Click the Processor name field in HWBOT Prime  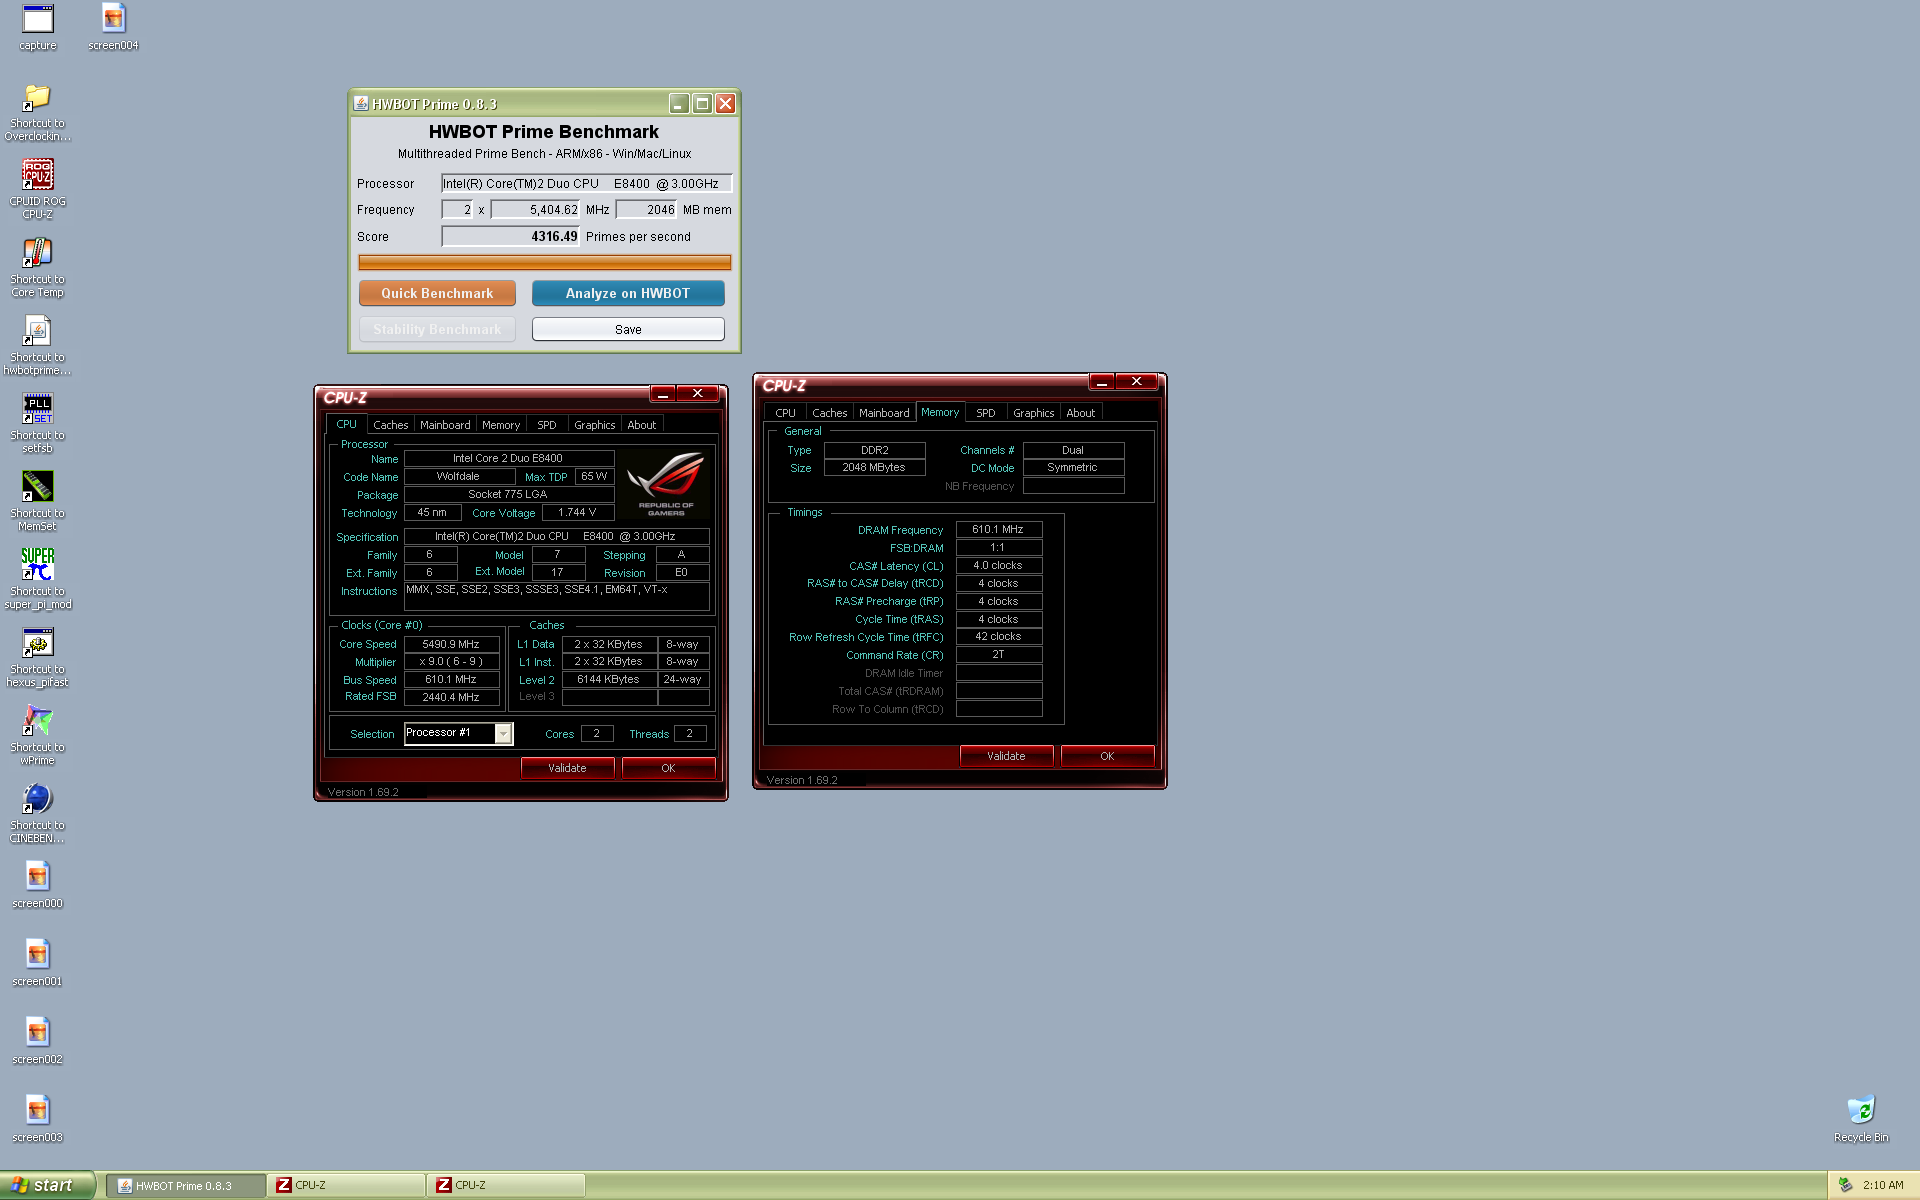pyautogui.click(x=587, y=183)
